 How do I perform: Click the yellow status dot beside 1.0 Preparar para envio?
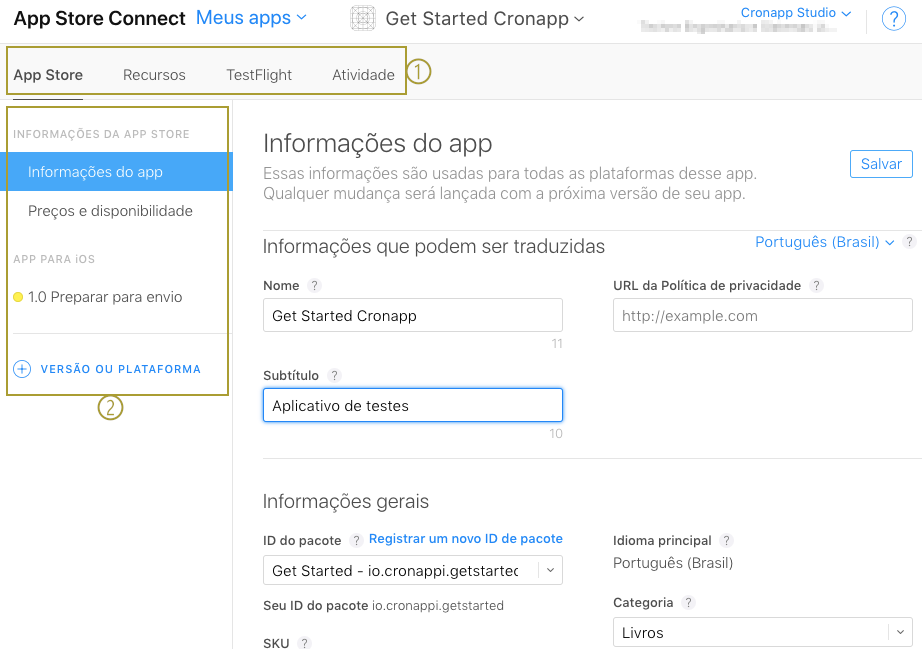coord(18,297)
